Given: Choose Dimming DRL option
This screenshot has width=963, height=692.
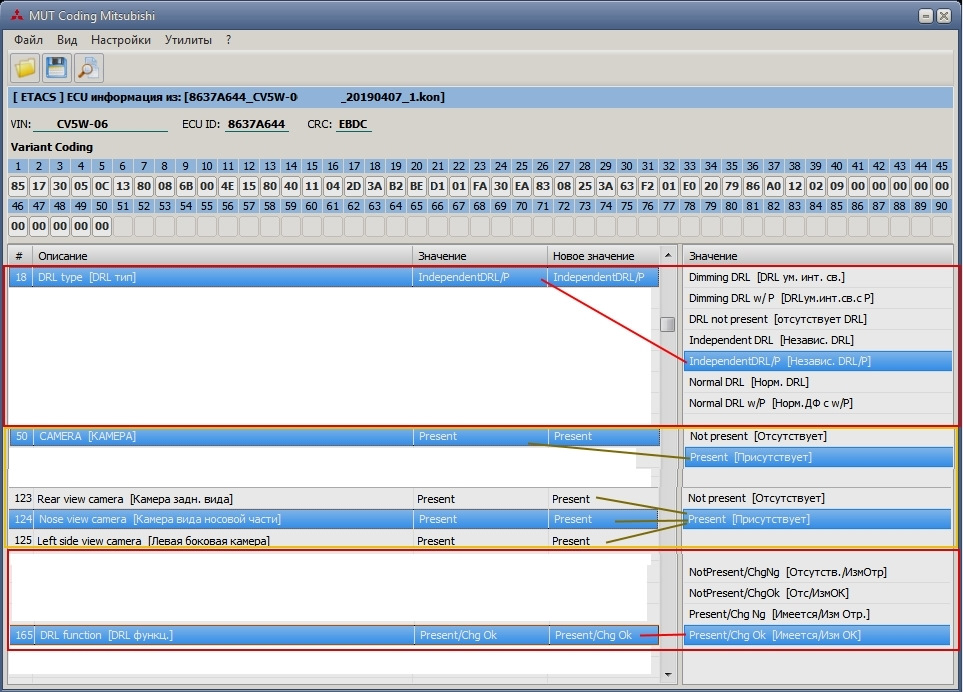Looking at the screenshot, I should (x=818, y=278).
